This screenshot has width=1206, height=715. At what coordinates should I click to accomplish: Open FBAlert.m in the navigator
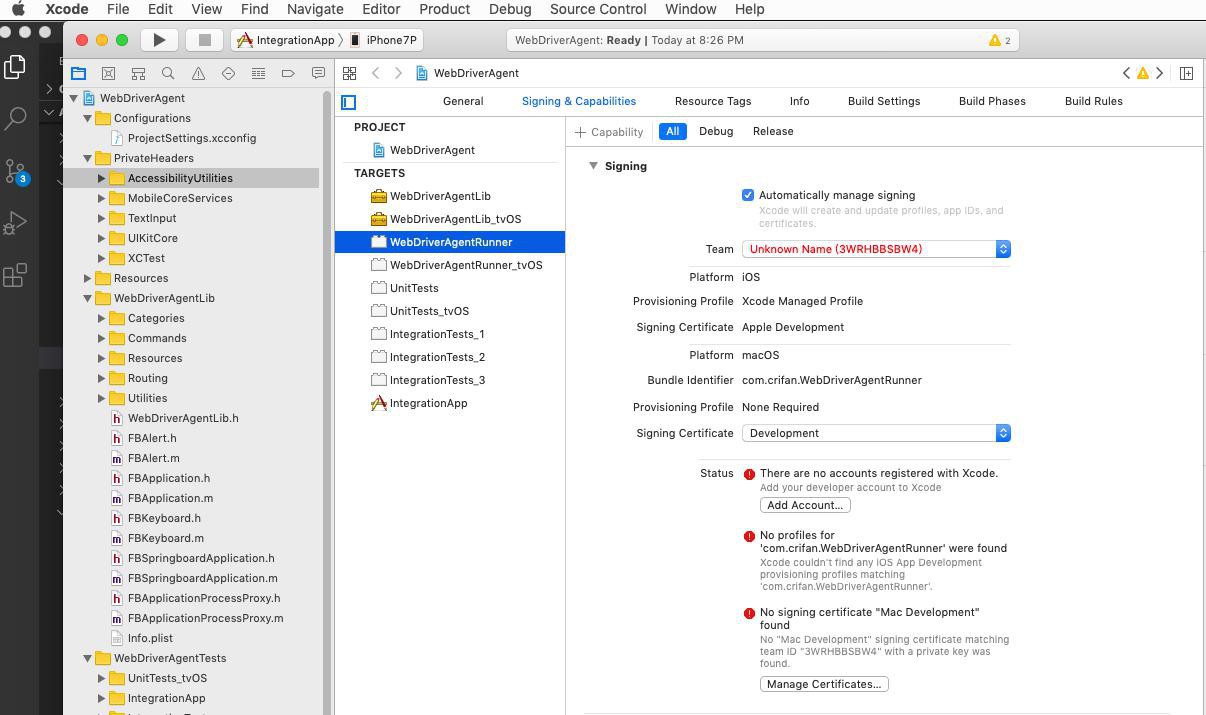tap(154, 458)
